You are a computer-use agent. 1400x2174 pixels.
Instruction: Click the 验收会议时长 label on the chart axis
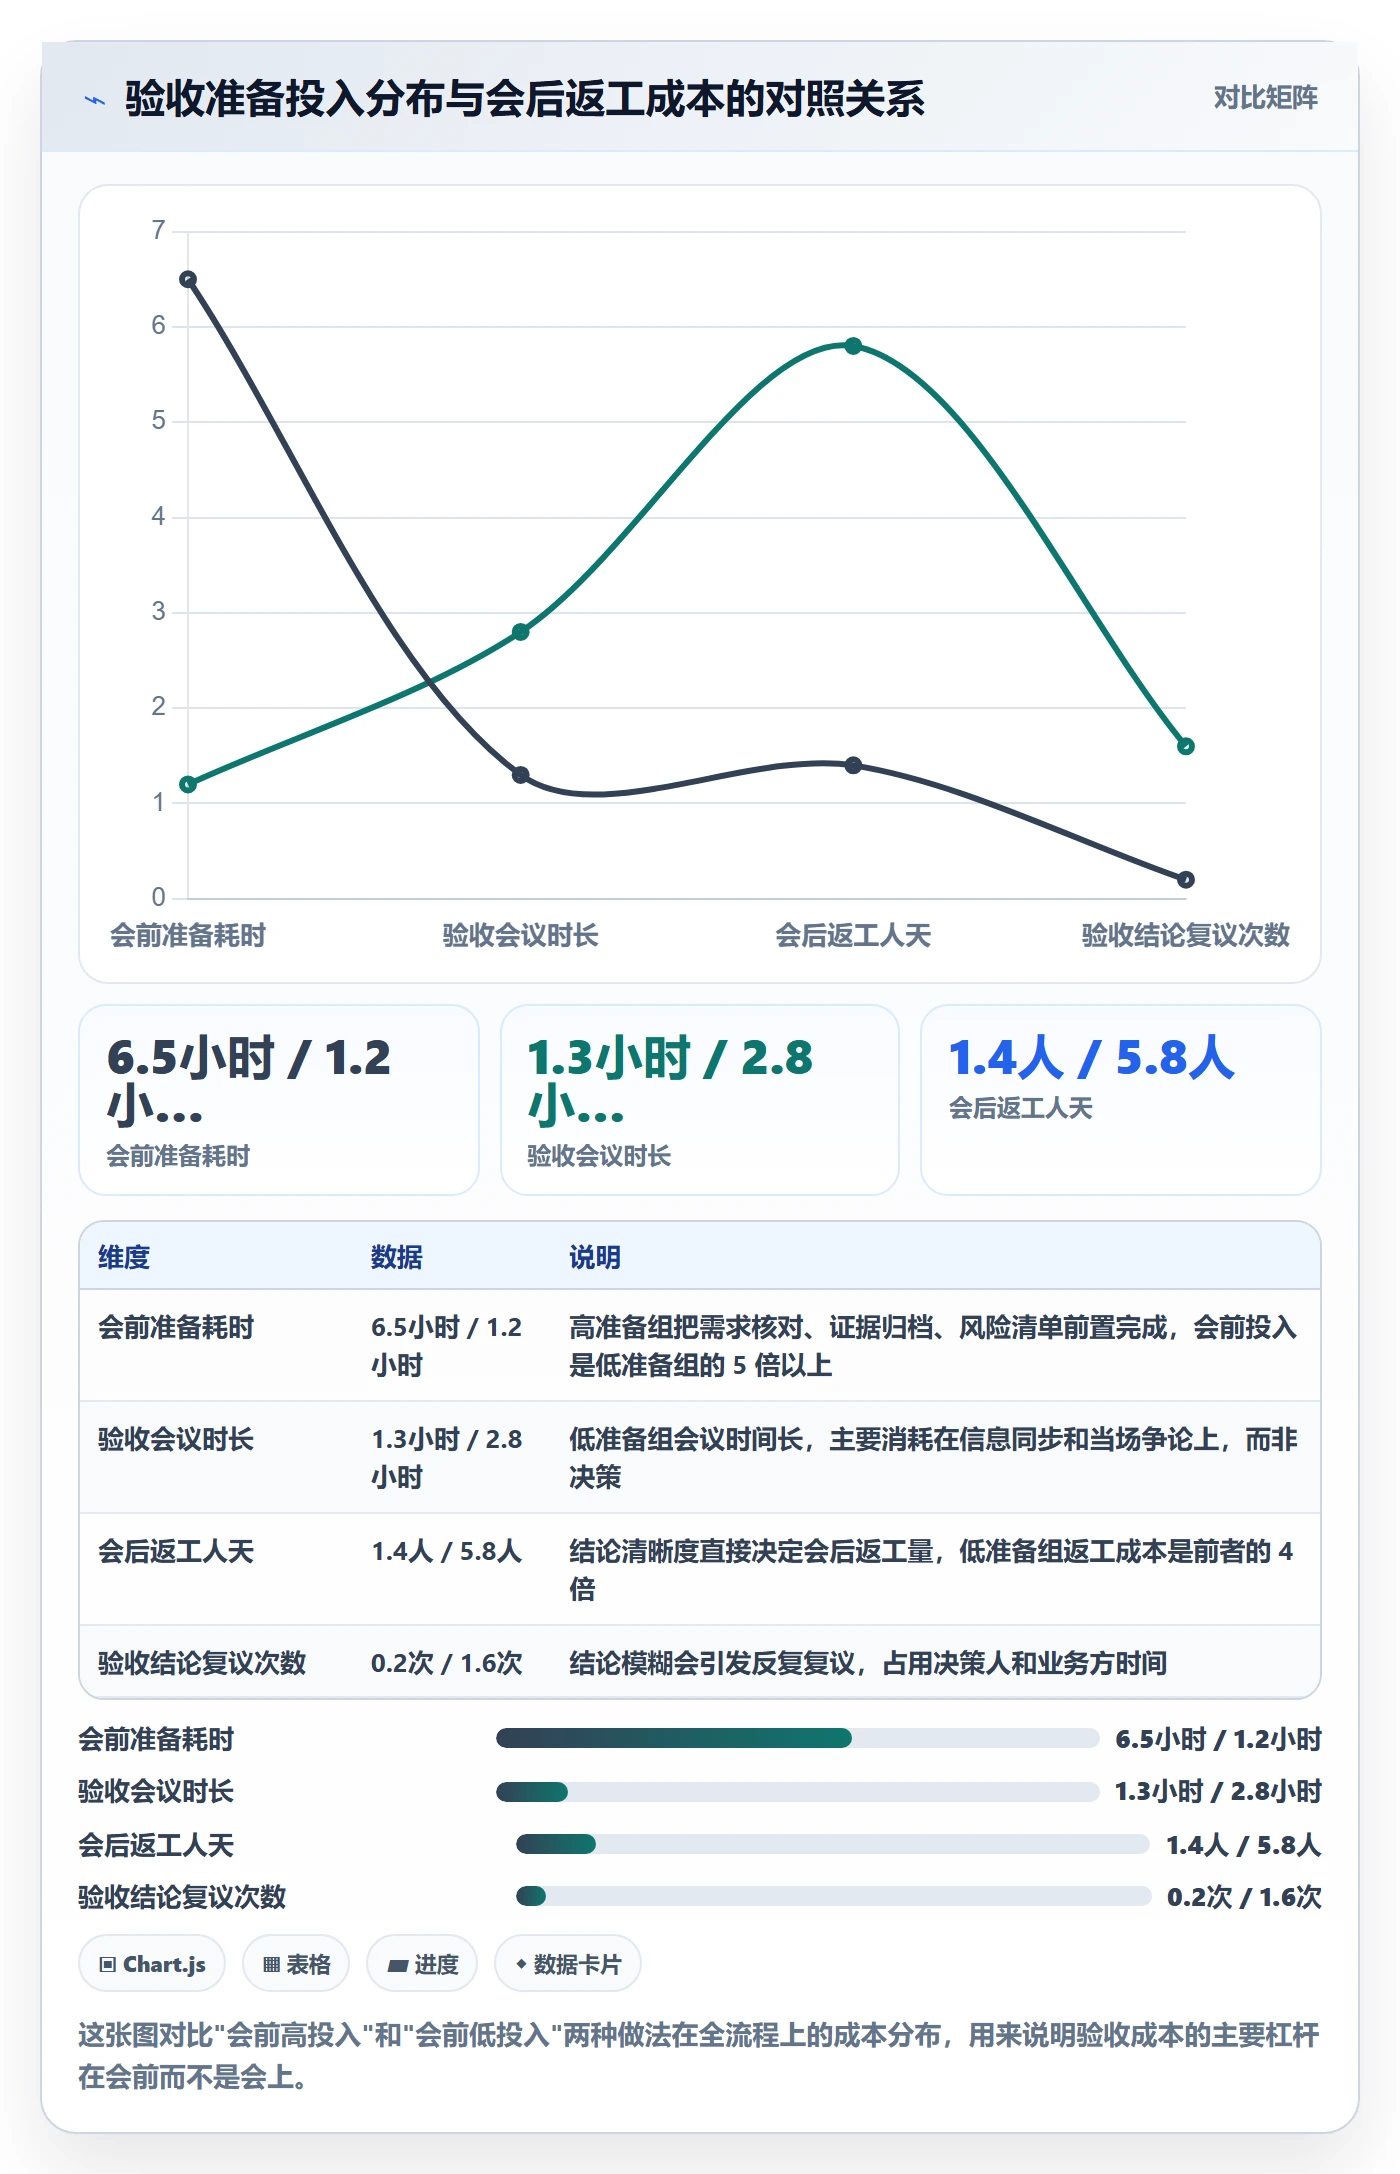[521, 935]
